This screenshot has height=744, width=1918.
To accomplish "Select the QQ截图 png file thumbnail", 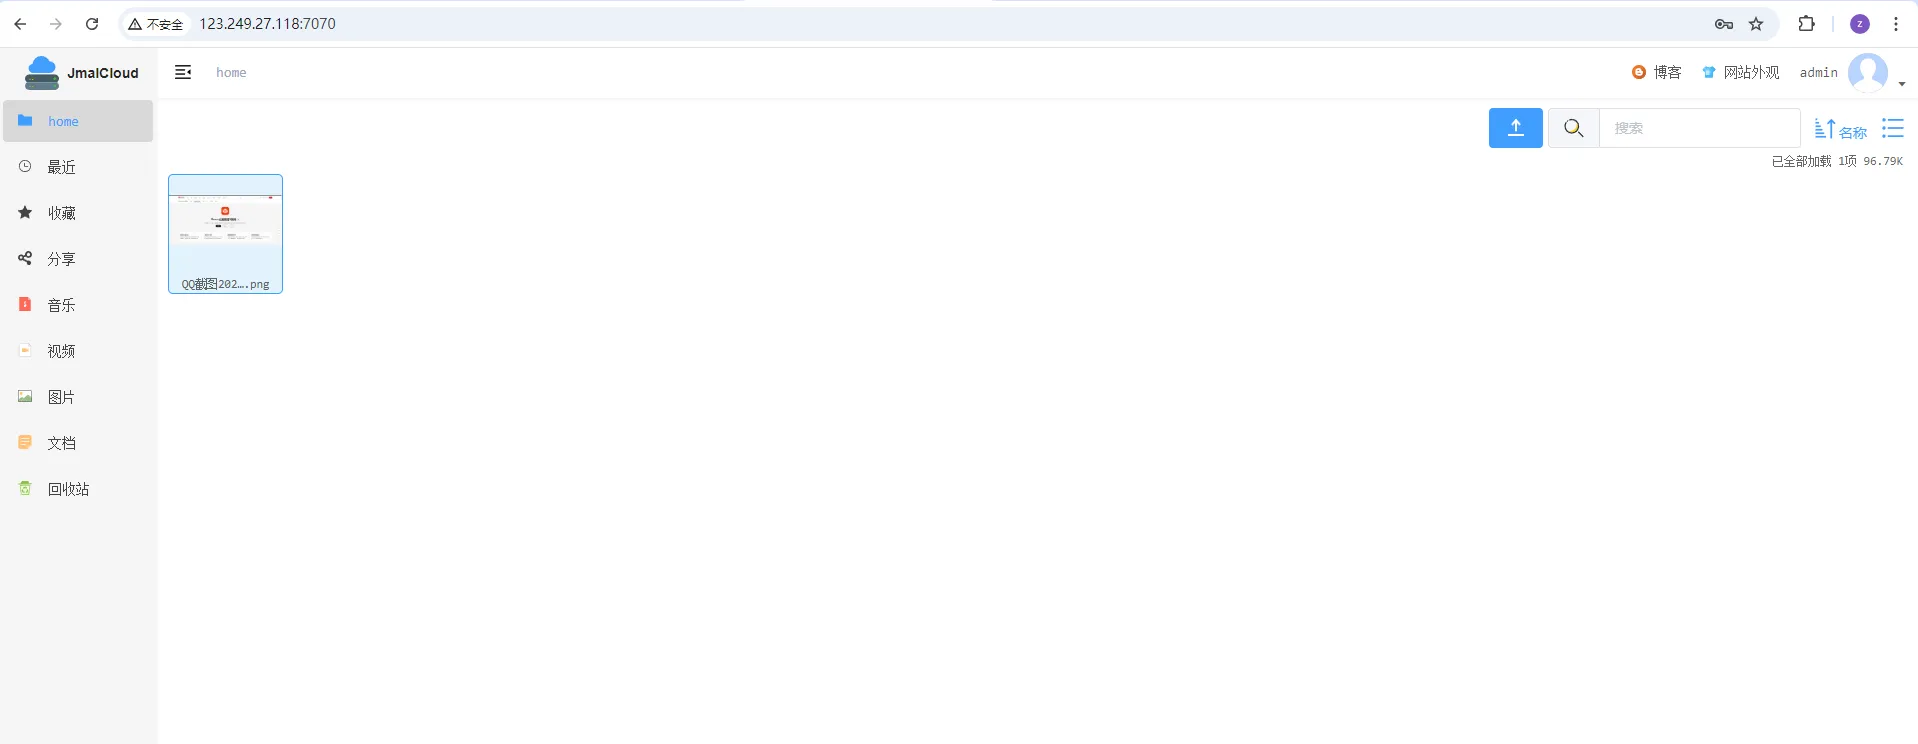I will coord(225,234).
